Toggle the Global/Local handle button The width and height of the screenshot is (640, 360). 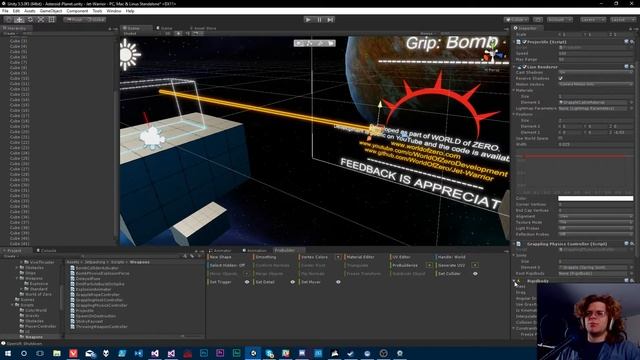(x=96, y=20)
